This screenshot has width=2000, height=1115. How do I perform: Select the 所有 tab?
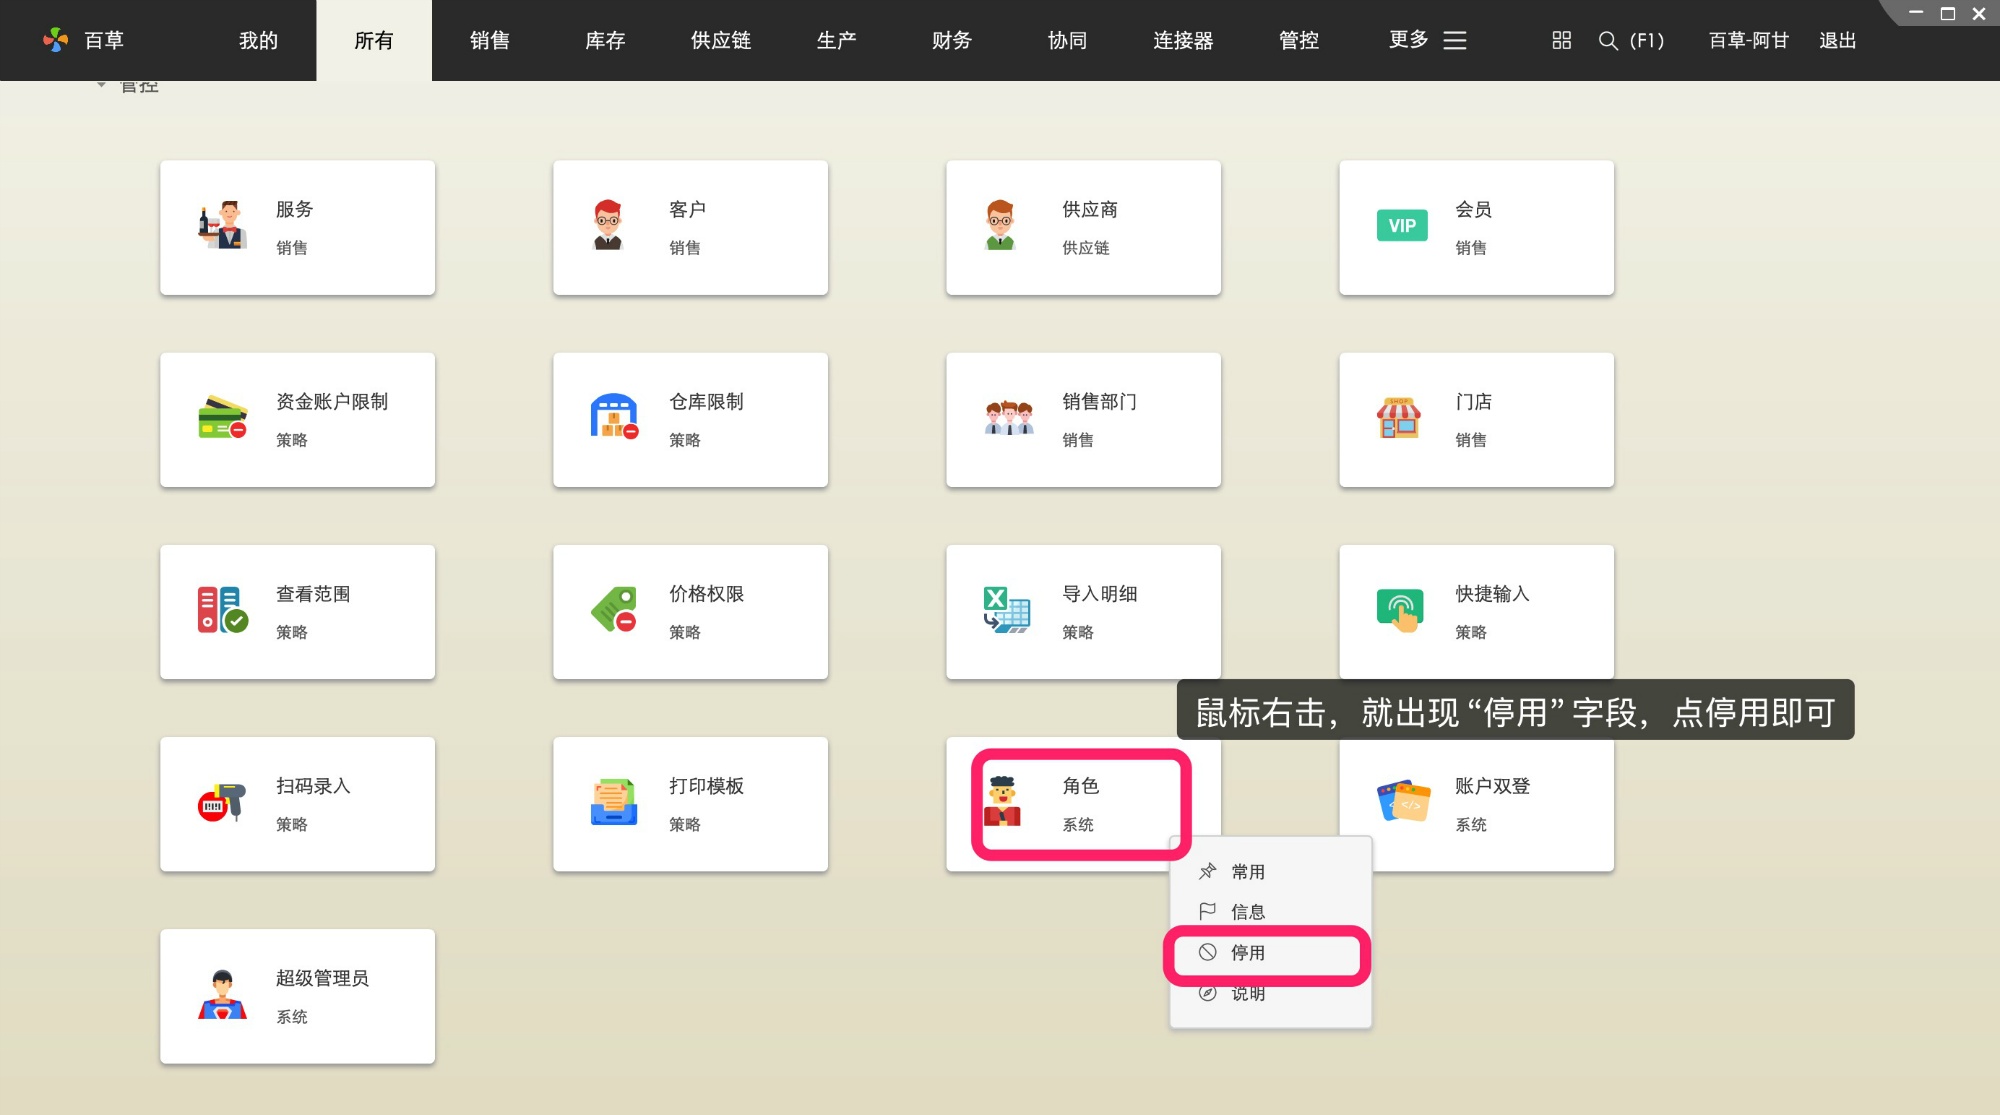[x=374, y=40]
